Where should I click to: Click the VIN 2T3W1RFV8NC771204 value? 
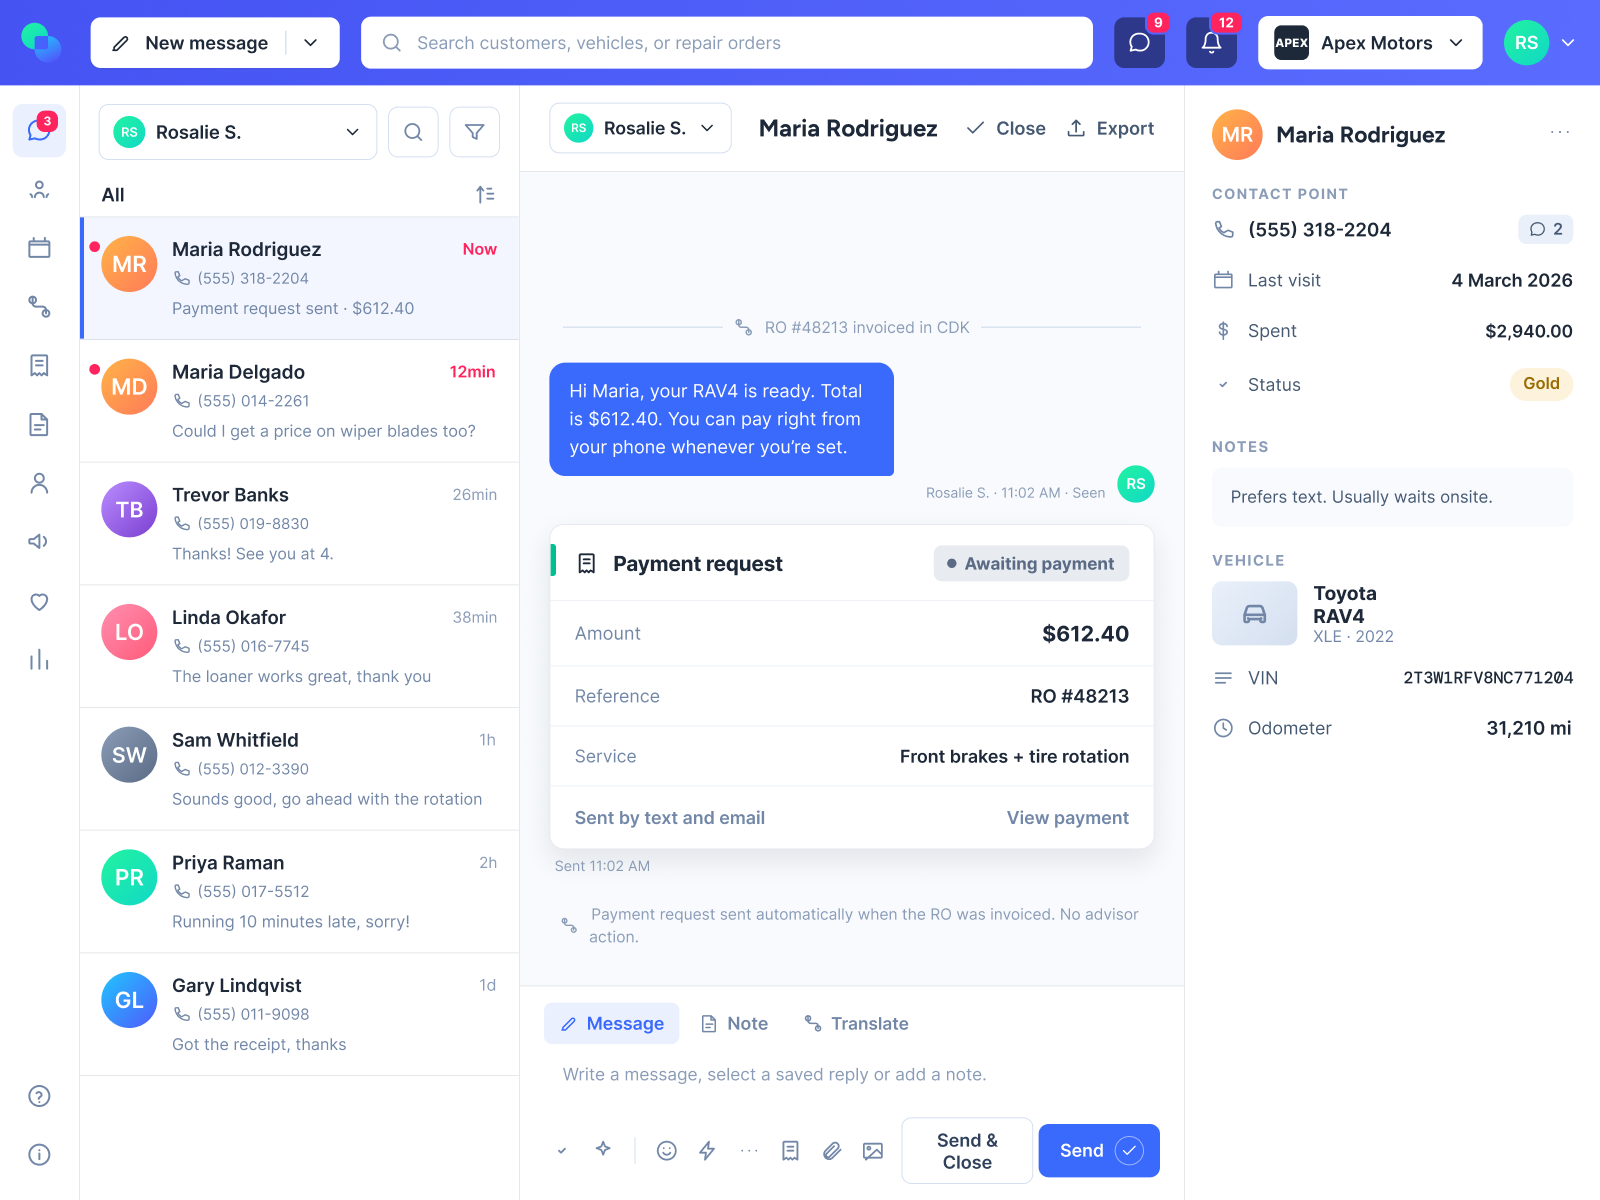coord(1488,678)
